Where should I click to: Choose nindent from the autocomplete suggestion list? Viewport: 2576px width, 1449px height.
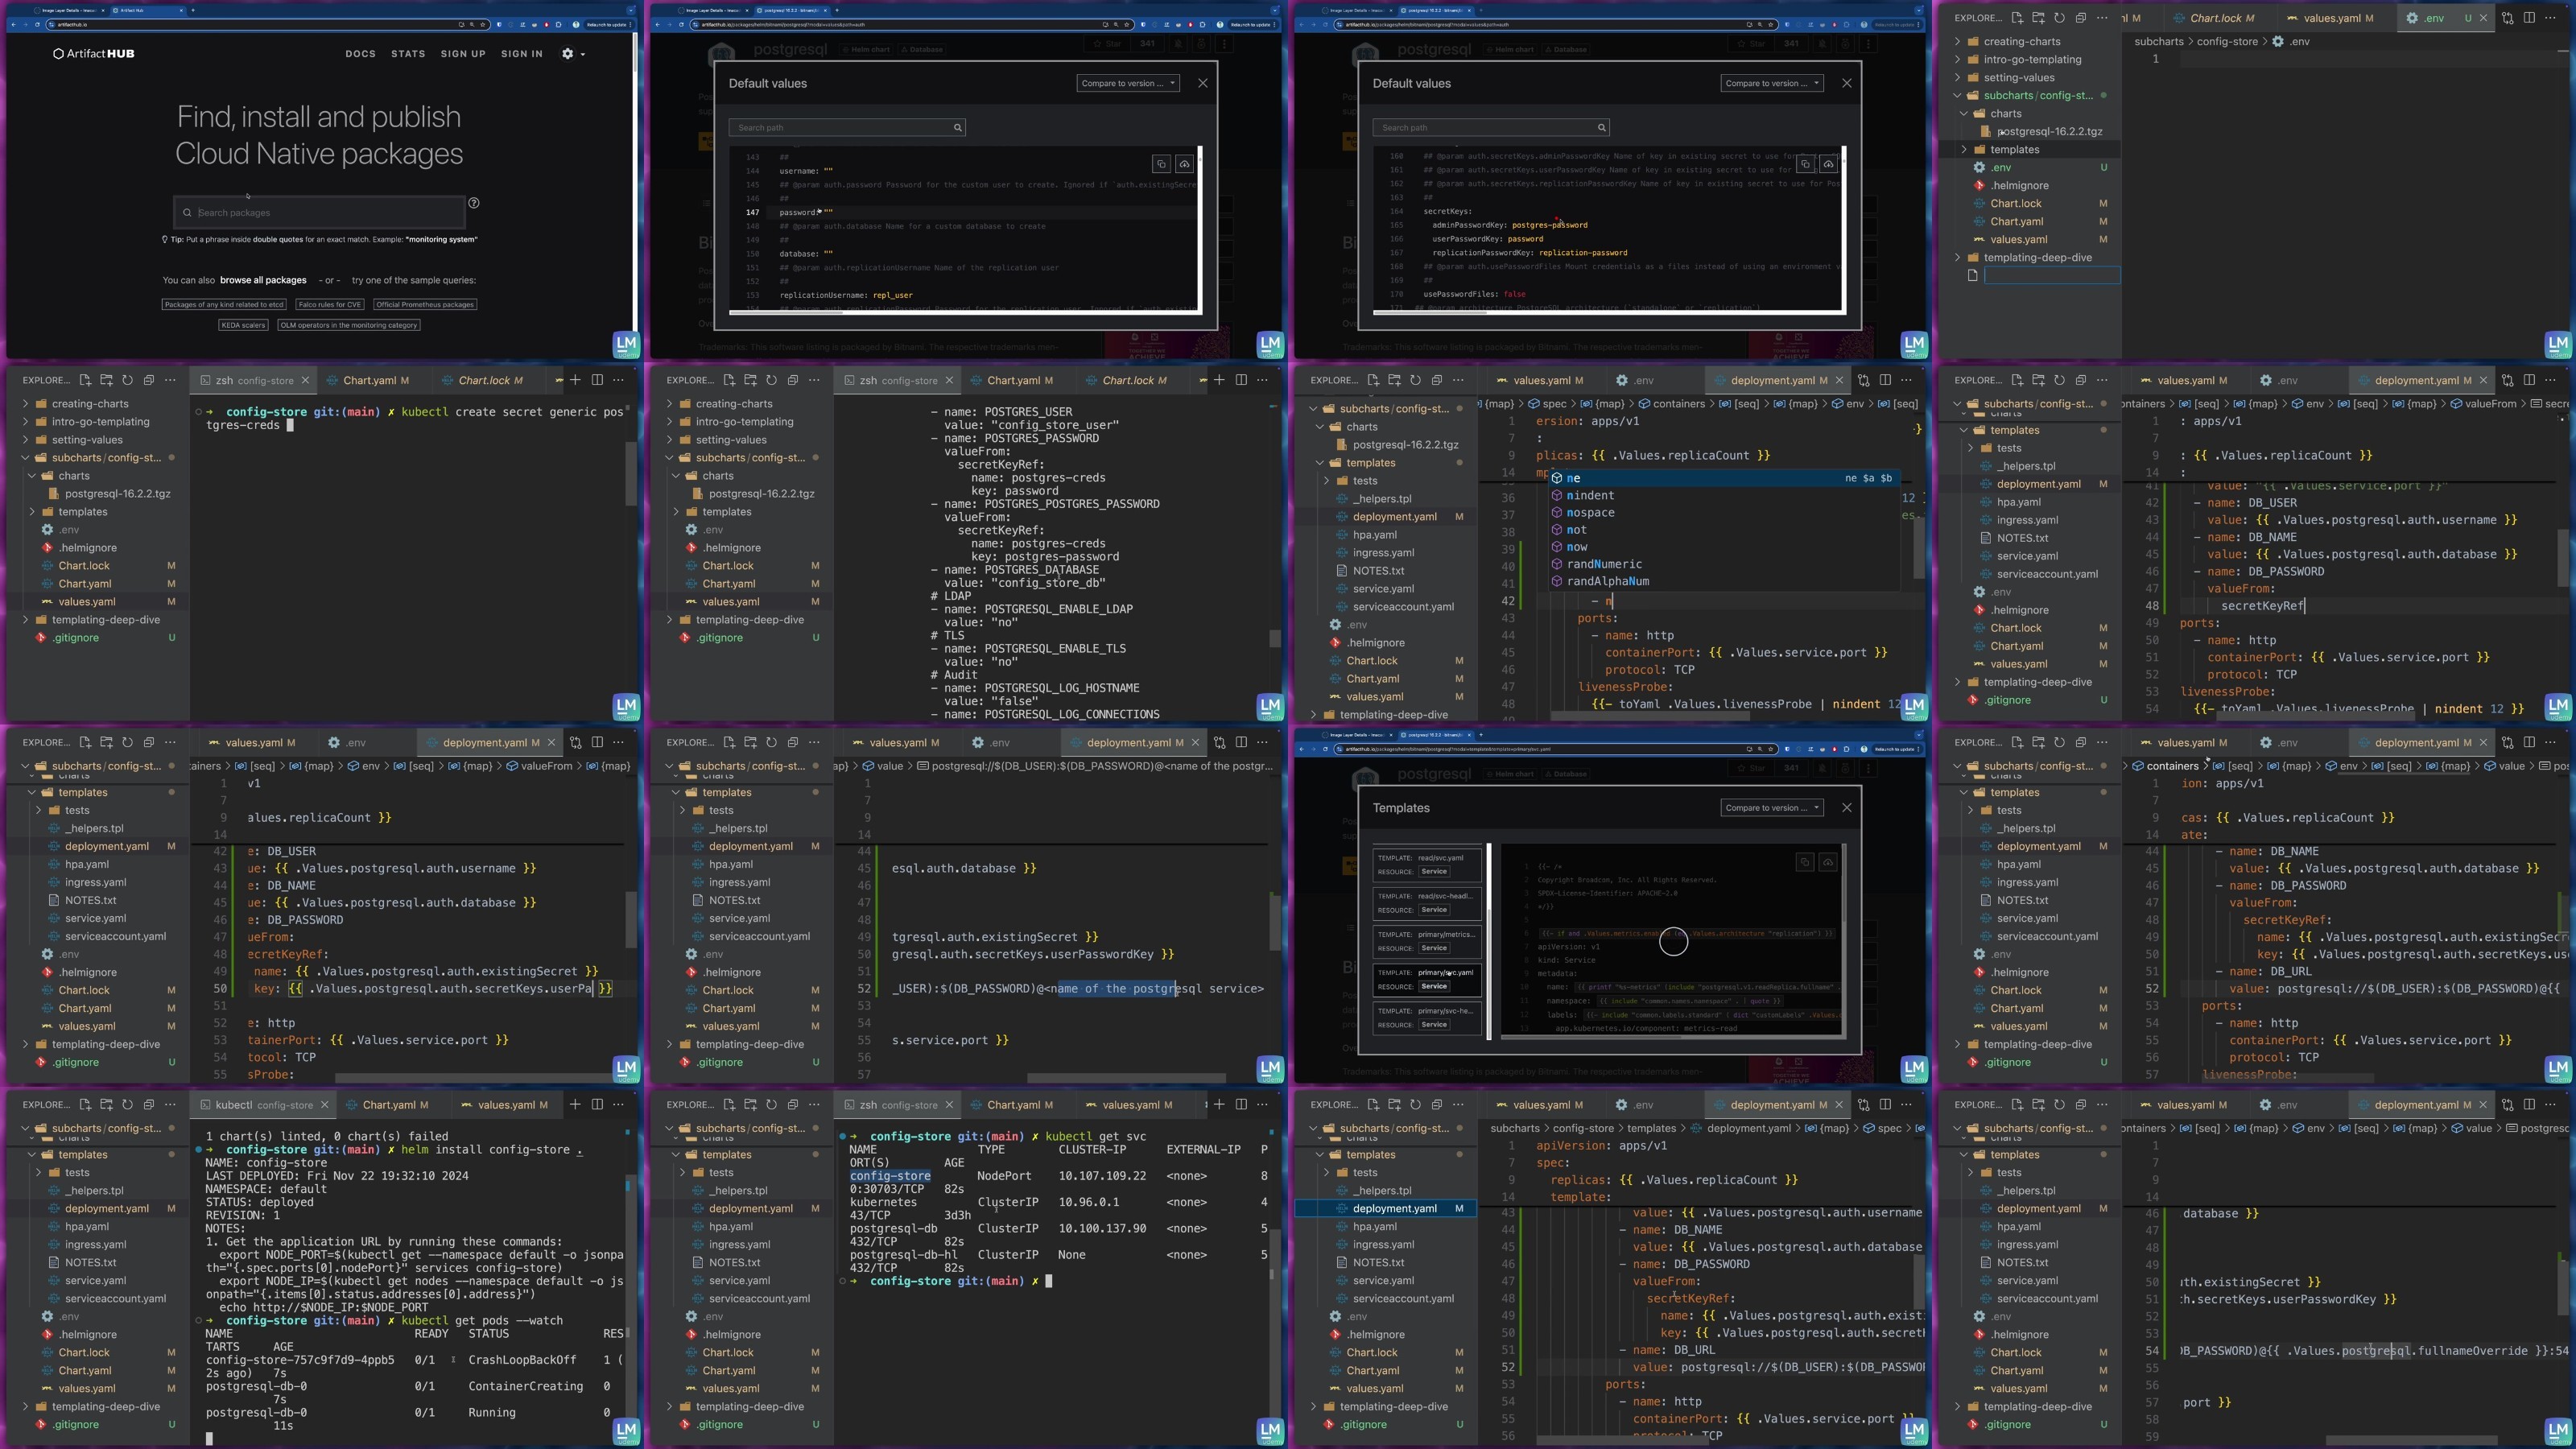click(x=1724, y=495)
